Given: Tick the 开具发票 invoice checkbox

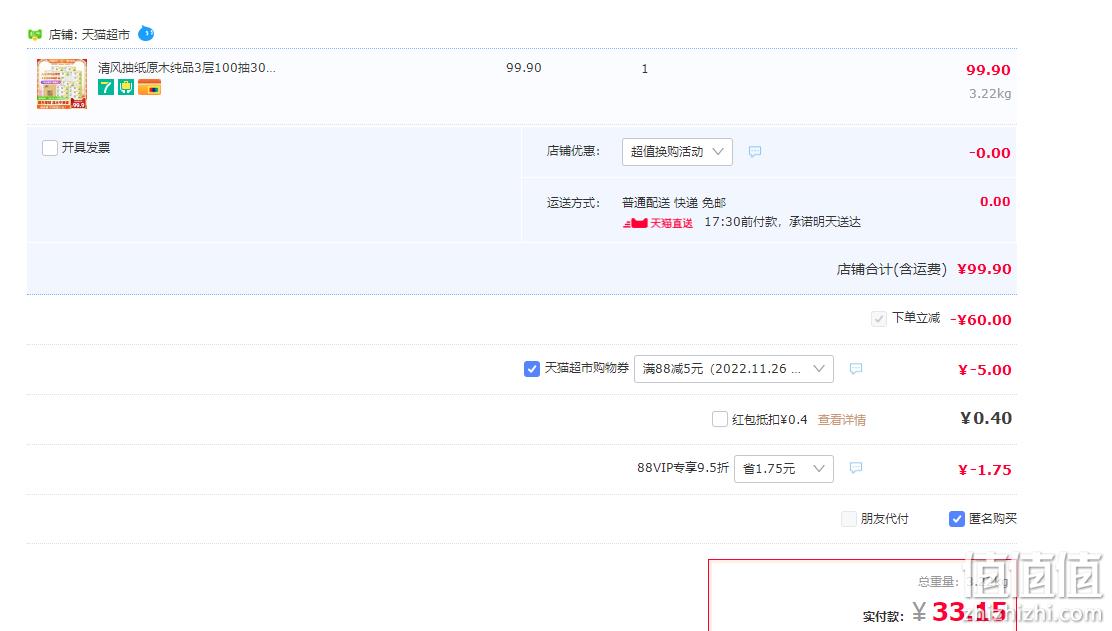Looking at the screenshot, I should pos(50,147).
